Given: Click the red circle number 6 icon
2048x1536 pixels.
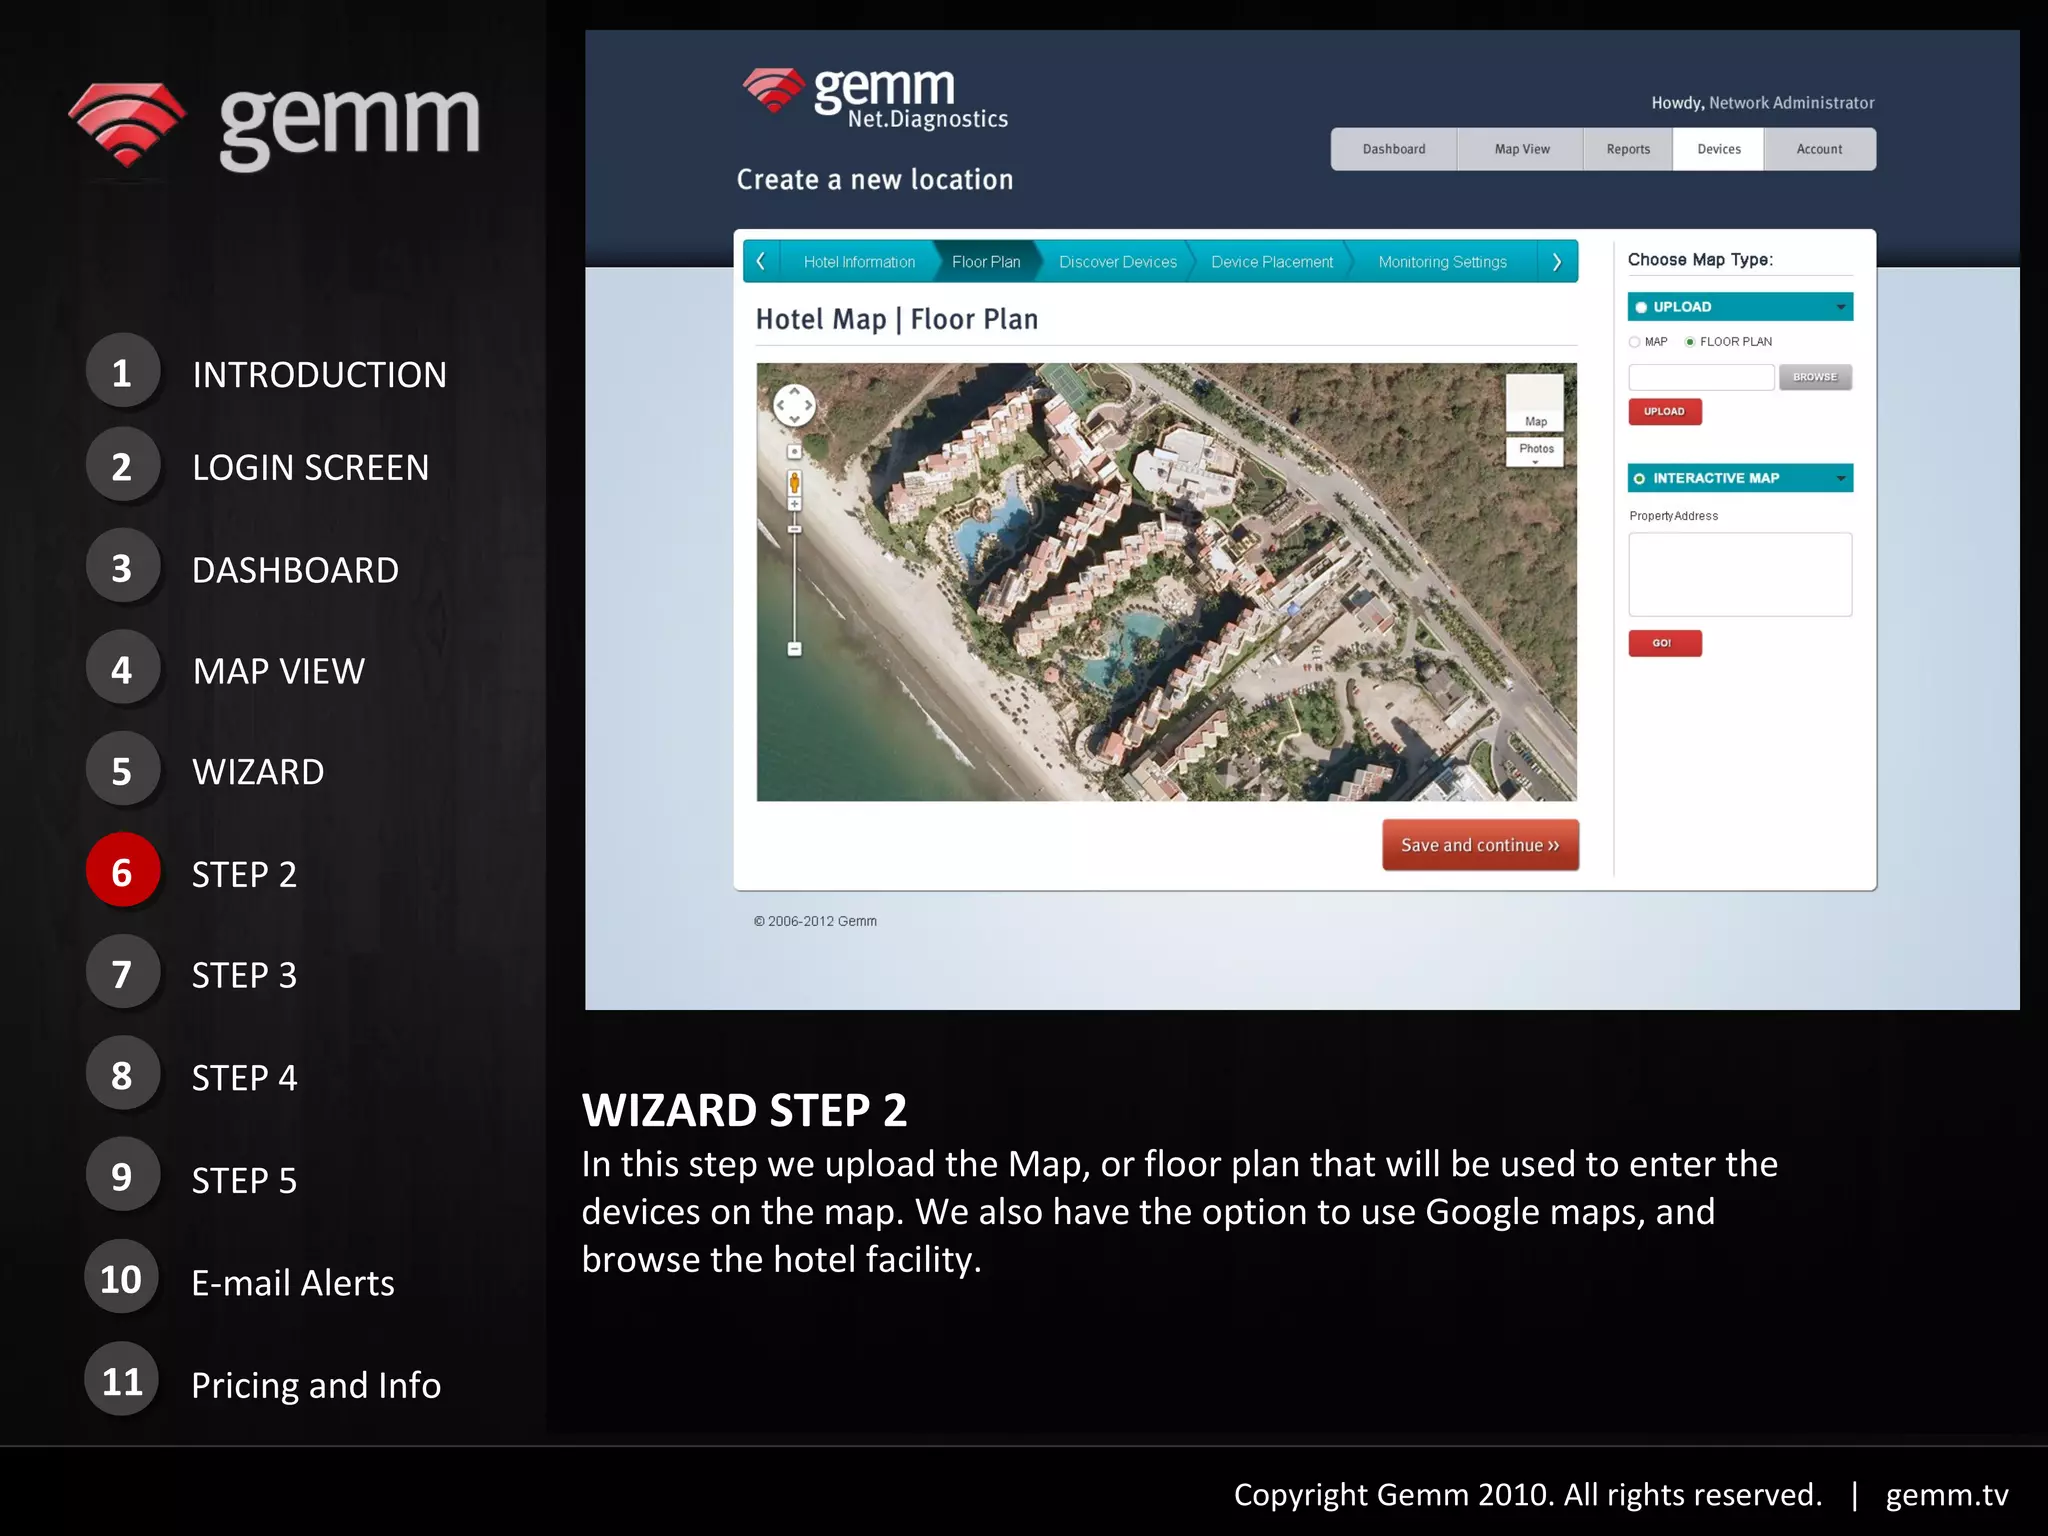Looking at the screenshot, I should [122, 871].
